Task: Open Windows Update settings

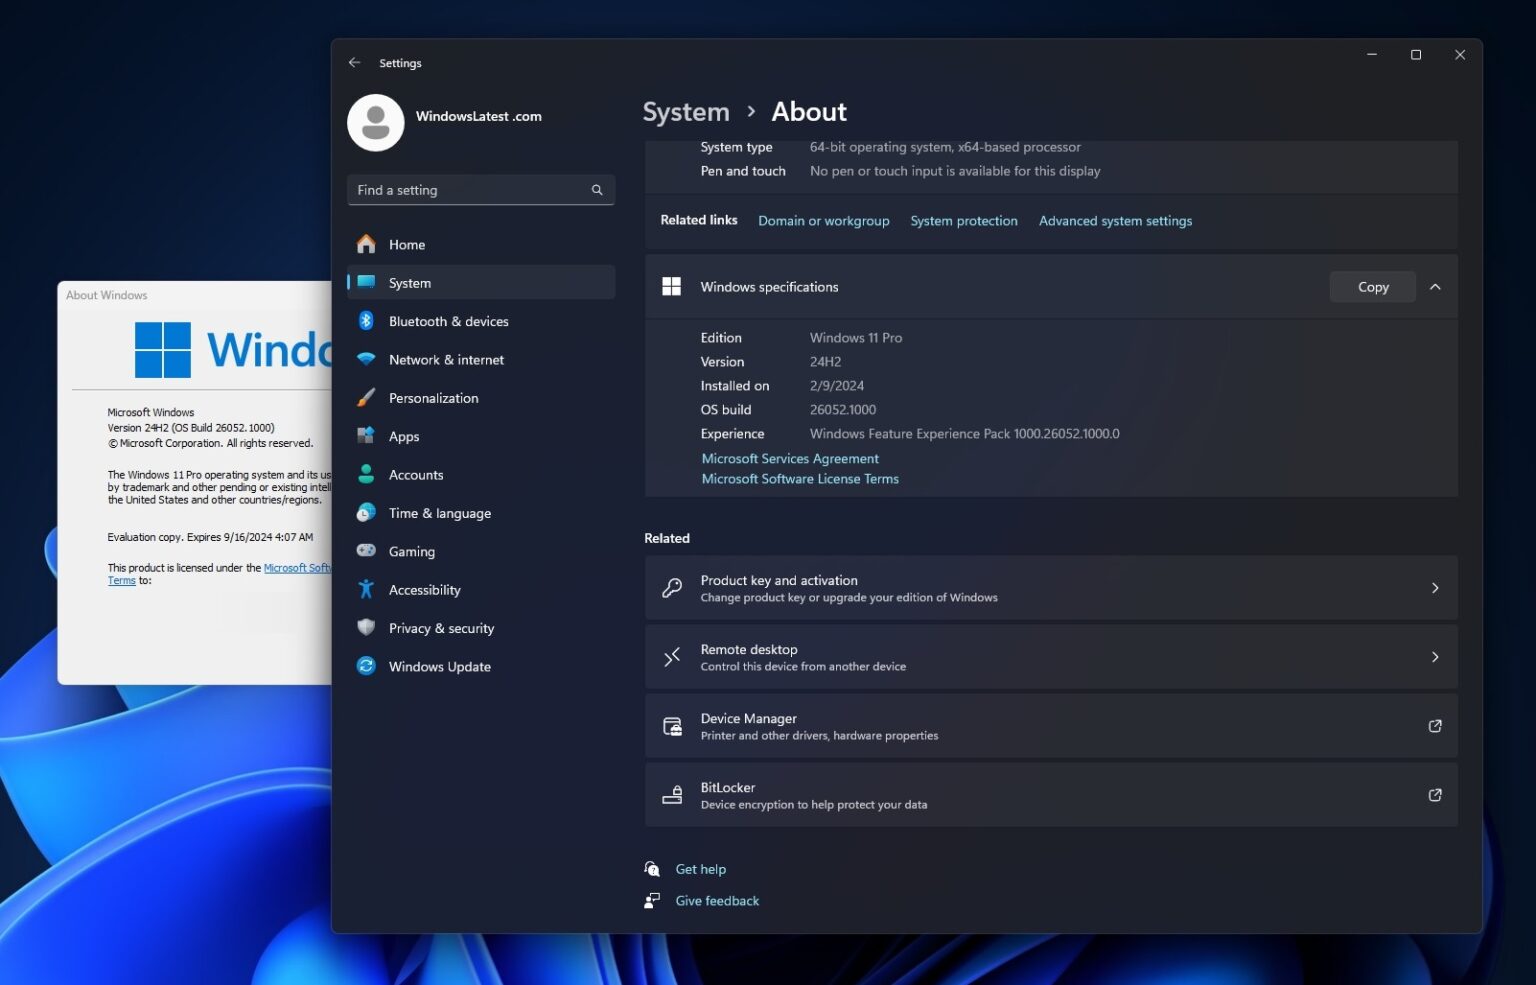Action: click(439, 666)
